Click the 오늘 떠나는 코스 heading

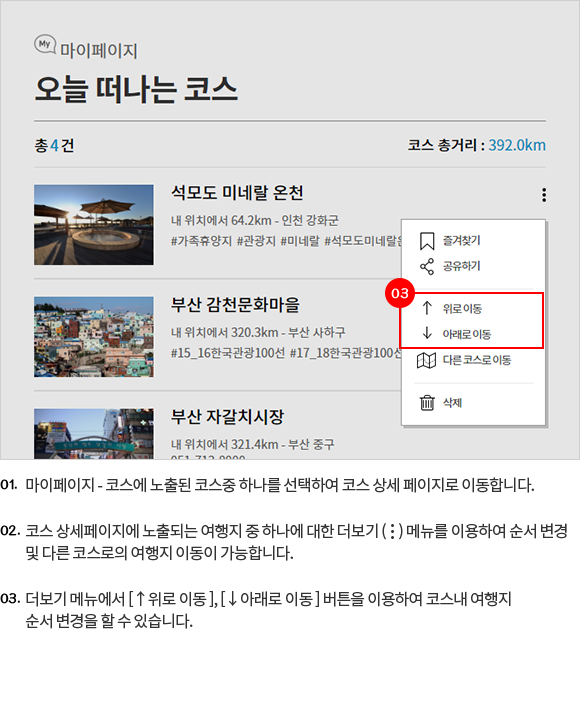(136, 89)
